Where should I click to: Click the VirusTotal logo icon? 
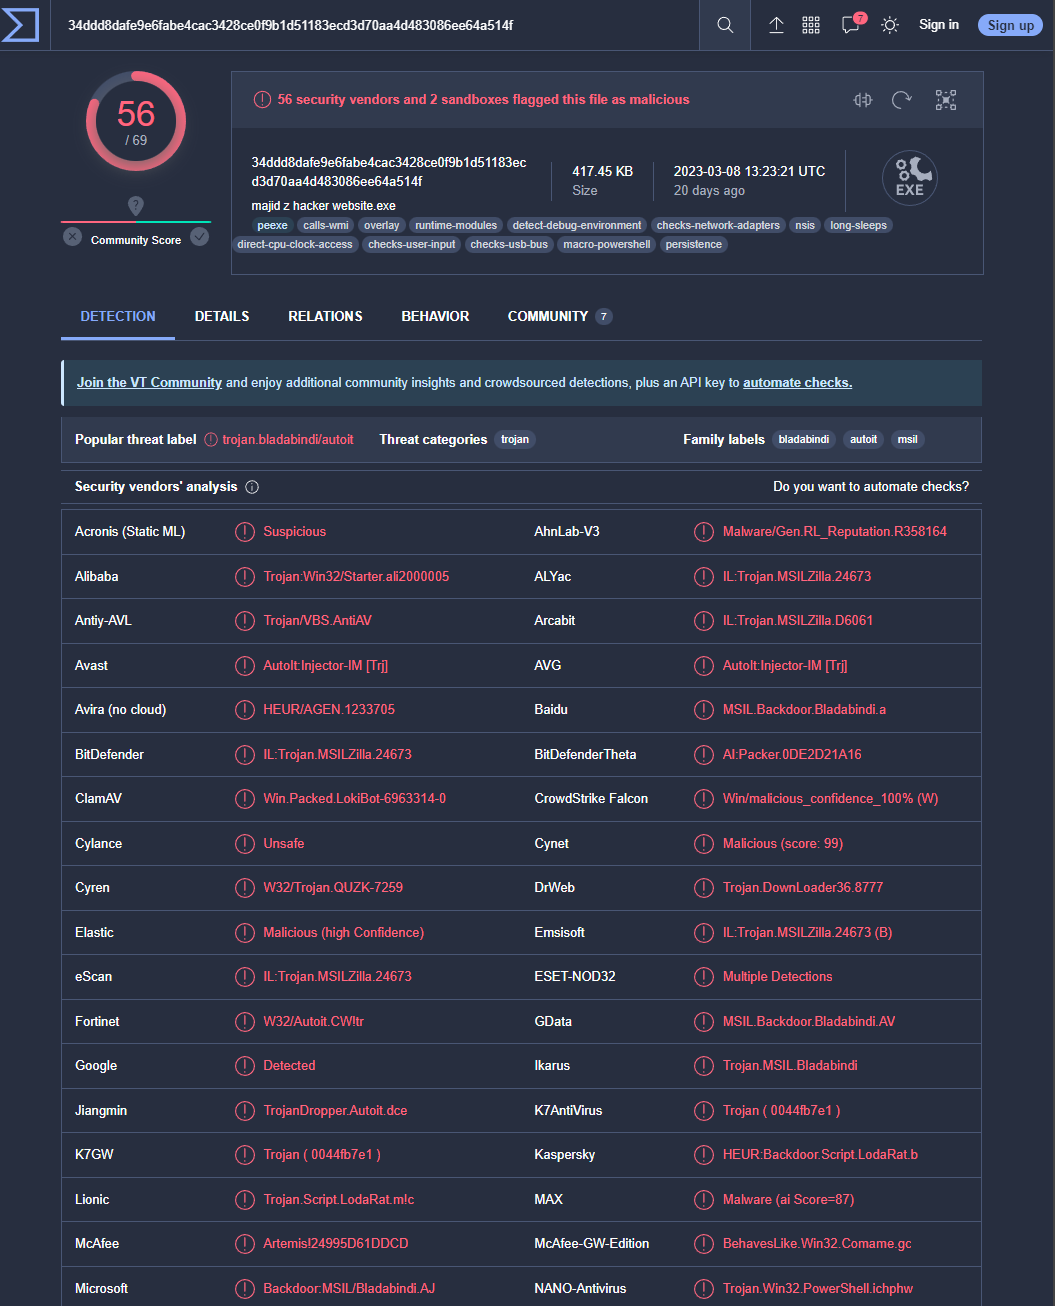[20, 25]
